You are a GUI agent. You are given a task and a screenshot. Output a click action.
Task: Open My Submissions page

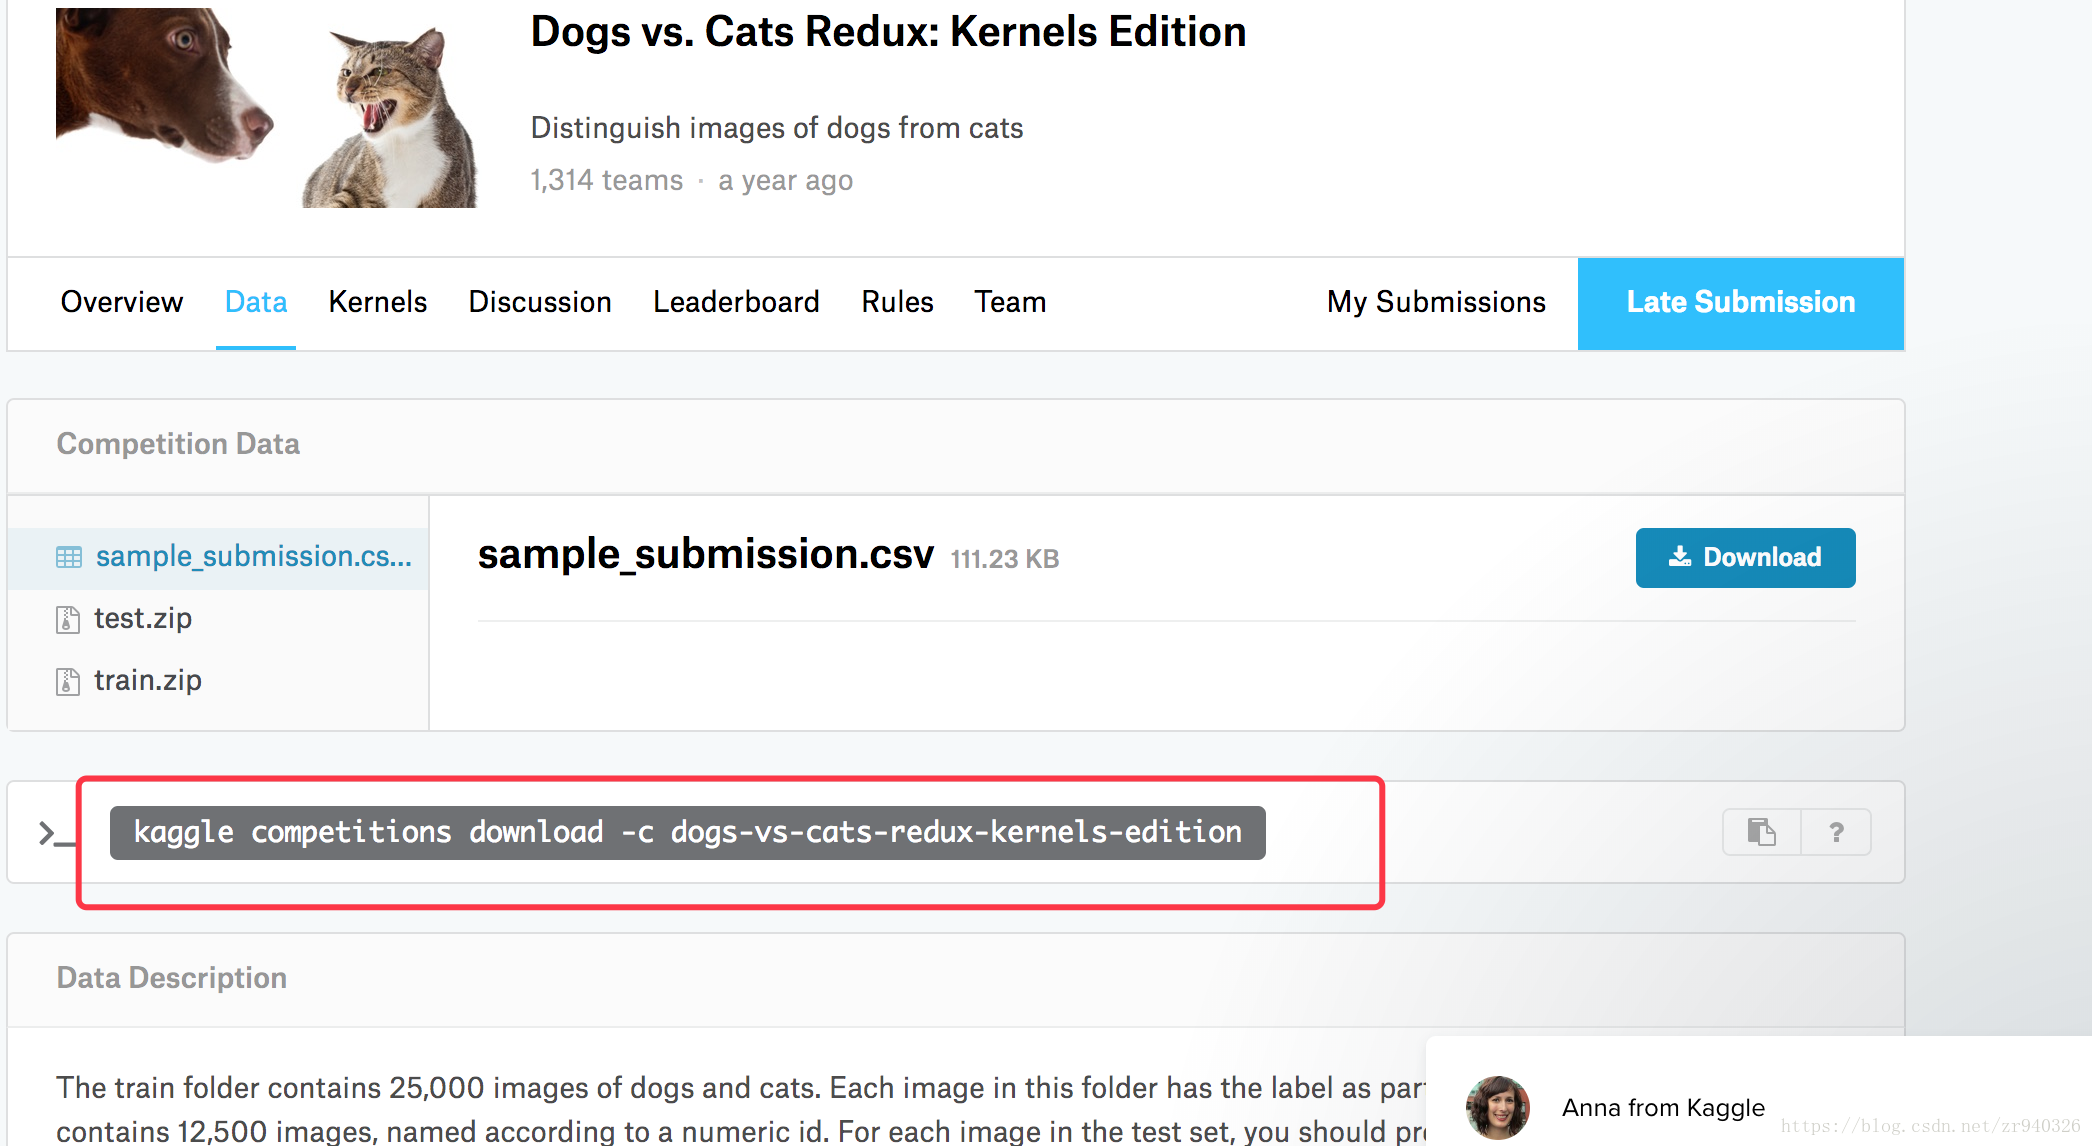point(1436,302)
